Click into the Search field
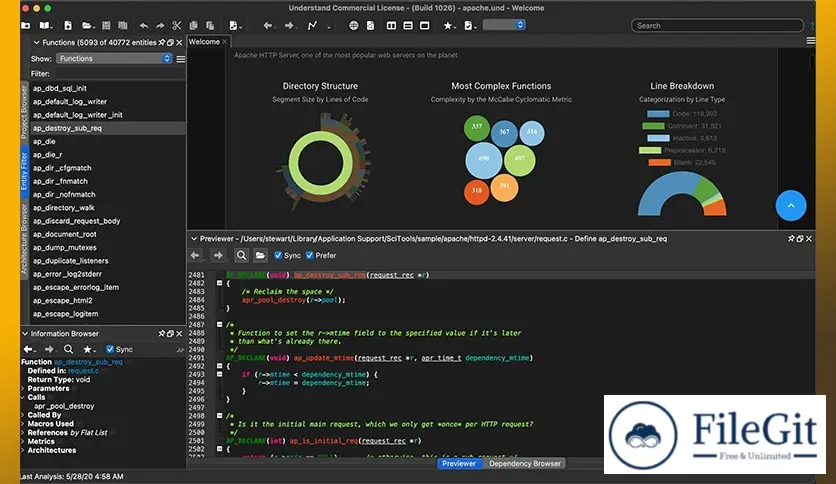836x484 pixels. point(717,26)
